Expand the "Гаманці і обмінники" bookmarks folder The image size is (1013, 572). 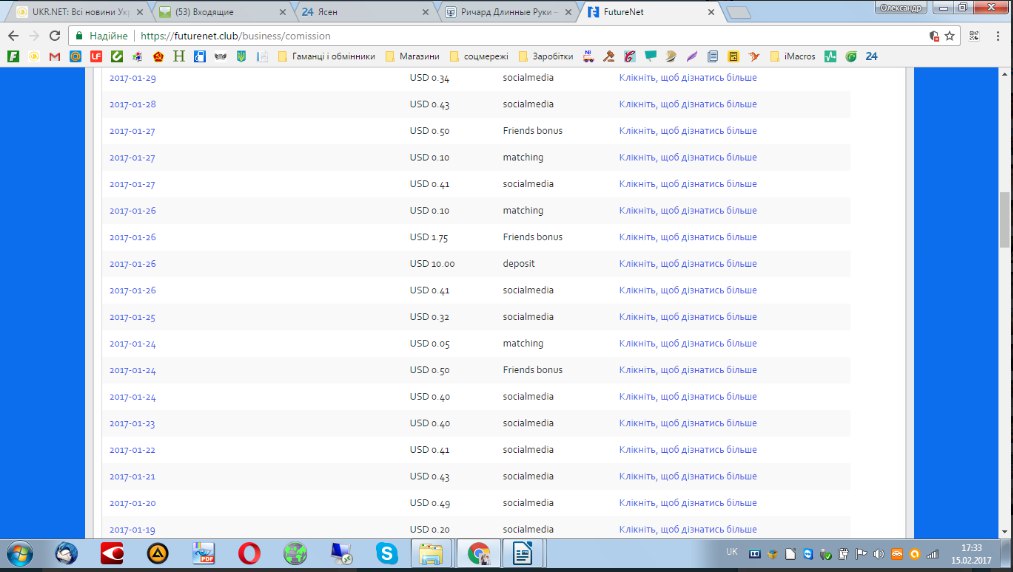[x=326, y=56]
